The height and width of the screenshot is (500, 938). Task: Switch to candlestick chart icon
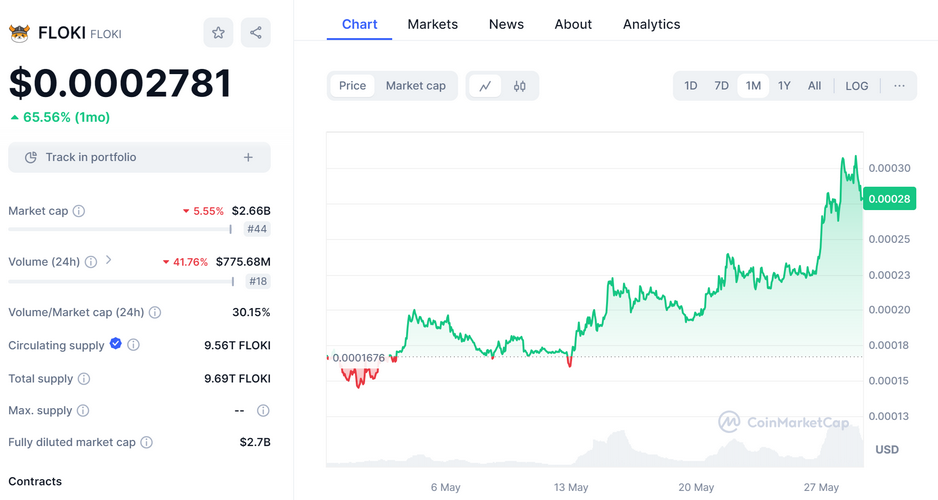[519, 86]
